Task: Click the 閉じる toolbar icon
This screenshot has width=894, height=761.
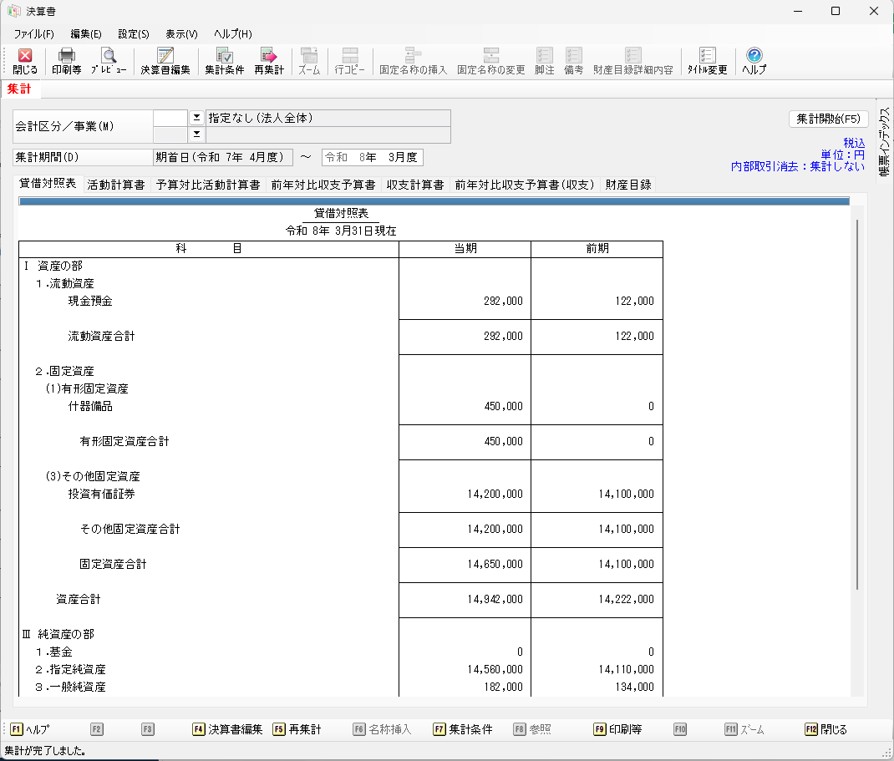Action: pos(25,61)
